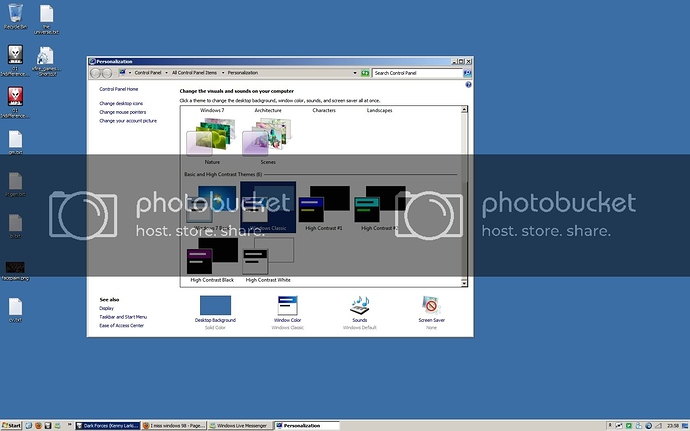Click the Characters theme label
690x431 pixels.
pos(324,111)
